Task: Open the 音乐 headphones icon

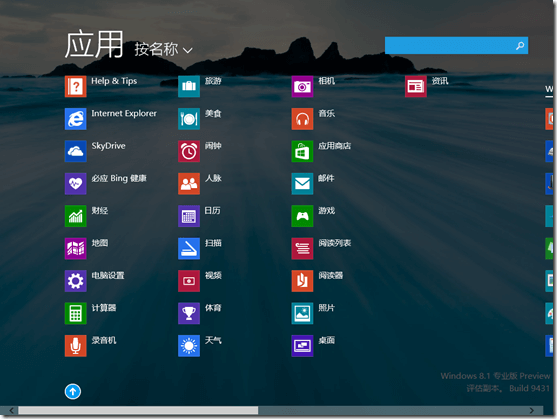Action: tap(302, 119)
